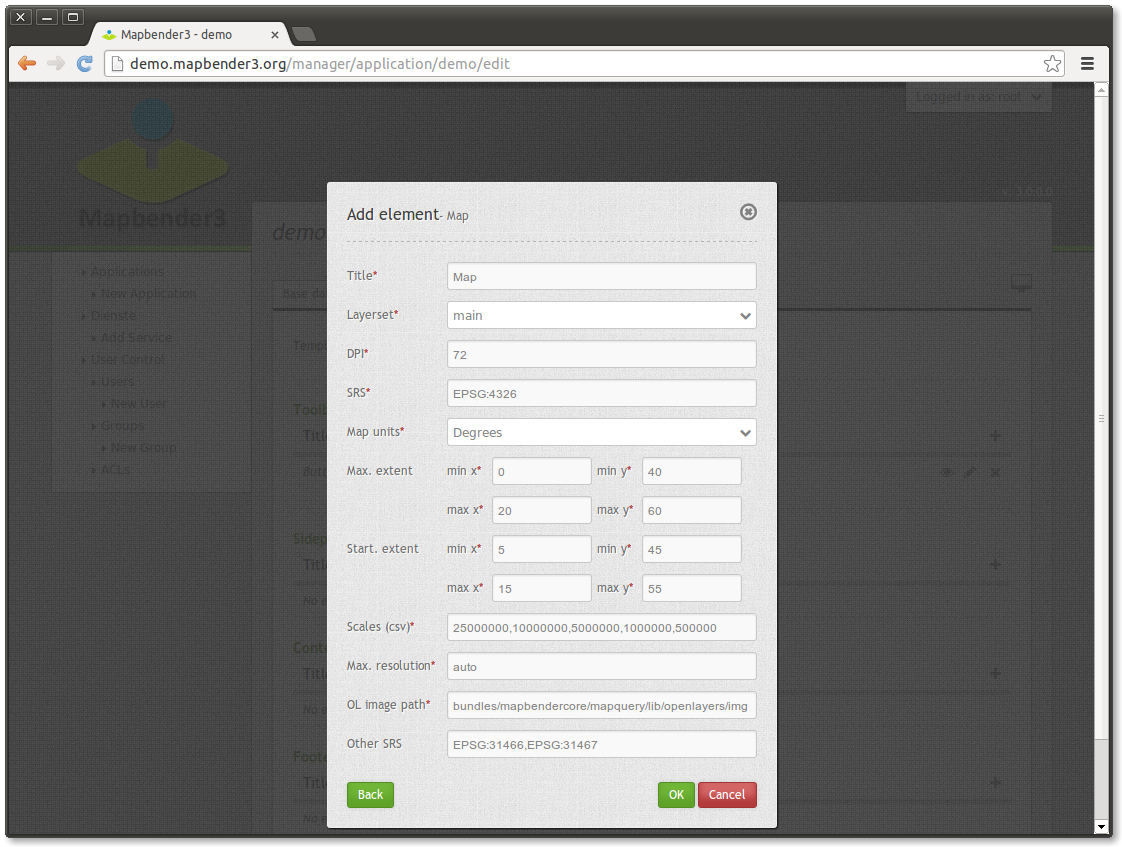1122x847 pixels.
Task: Click Max. extent min y field
Action: pos(691,471)
